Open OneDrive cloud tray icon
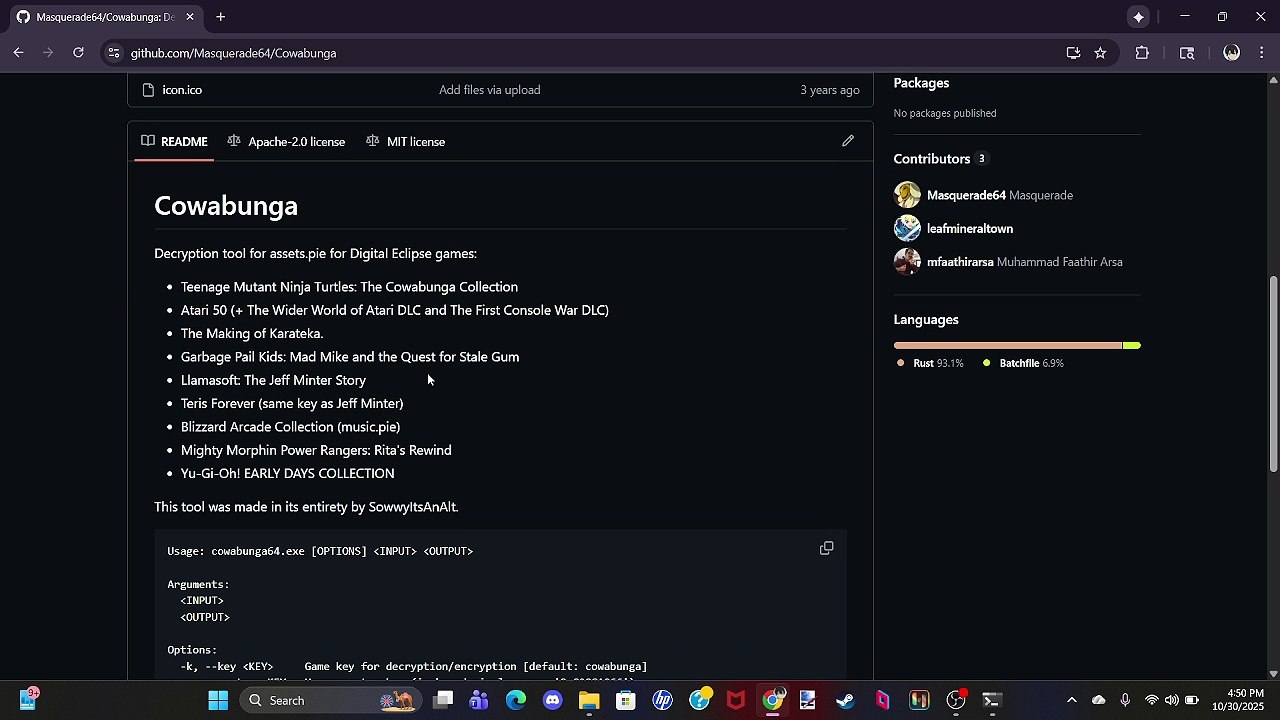 (x=1098, y=700)
